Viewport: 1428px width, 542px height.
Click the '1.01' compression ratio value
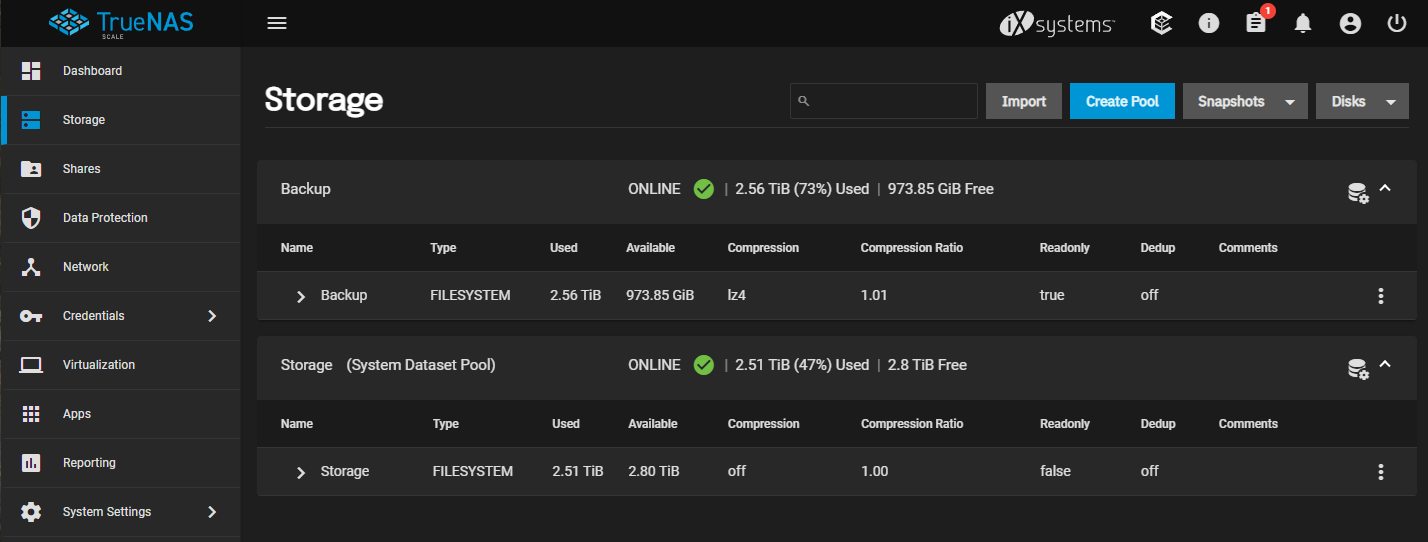pyautogui.click(x=874, y=296)
